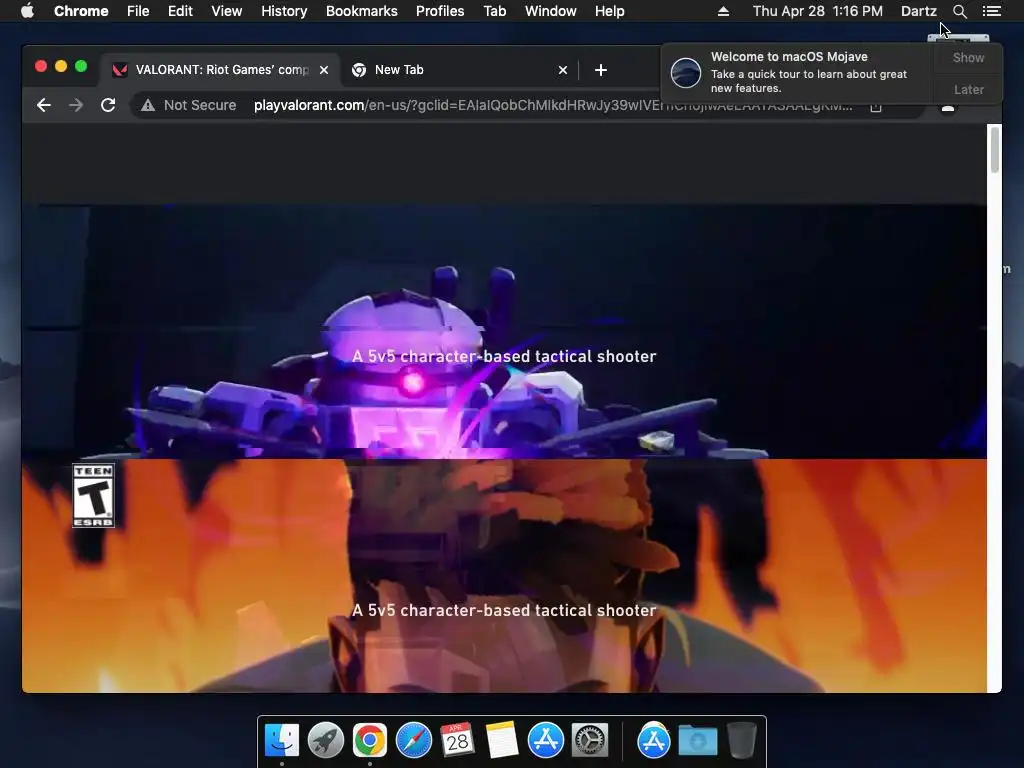Click the lower tactical shooter caption over fire
This screenshot has height=768, width=1024.
click(504, 610)
